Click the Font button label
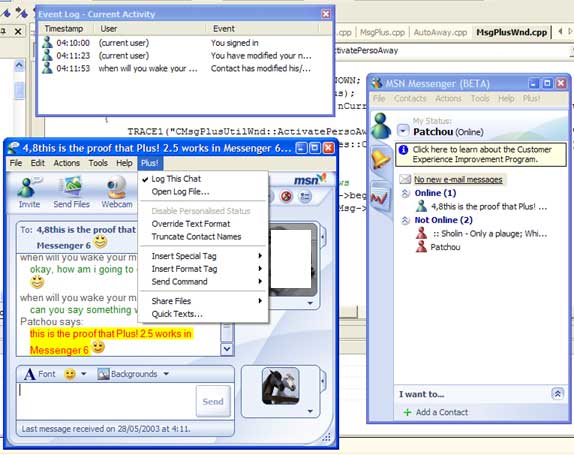The height and width of the screenshot is (455, 574). [46, 374]
